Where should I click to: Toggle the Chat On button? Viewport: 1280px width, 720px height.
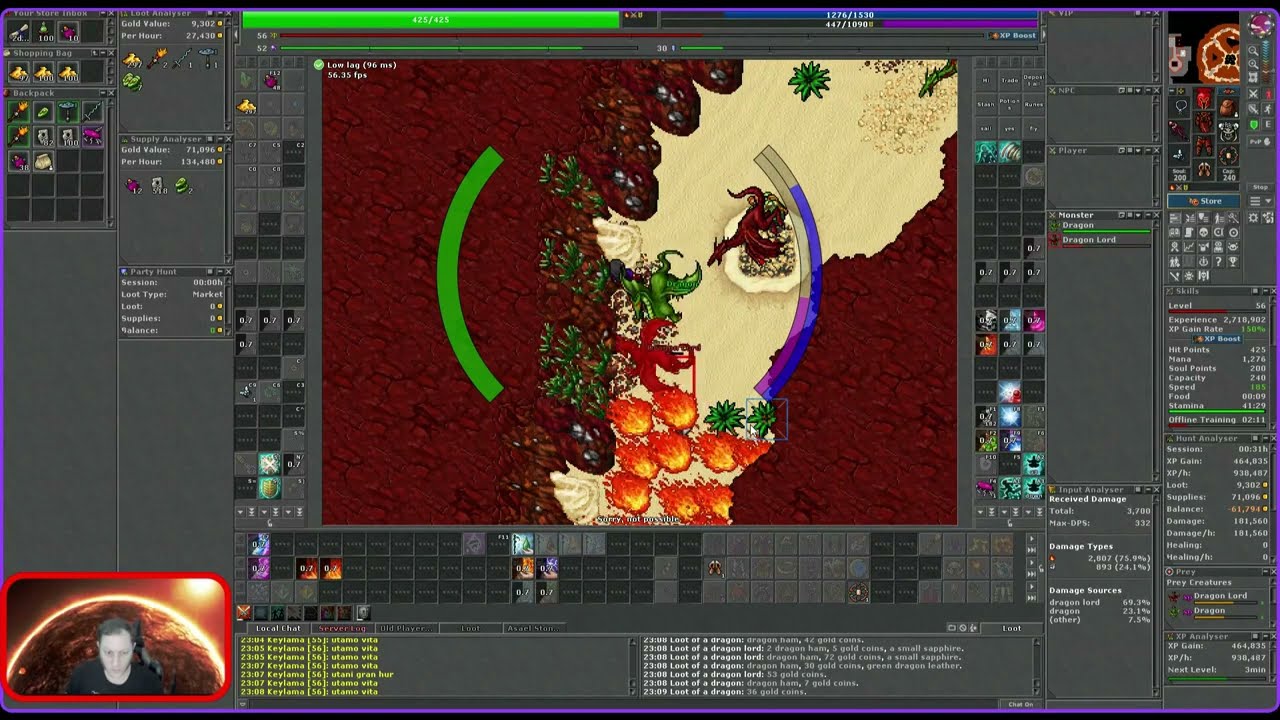(1020, 704)
